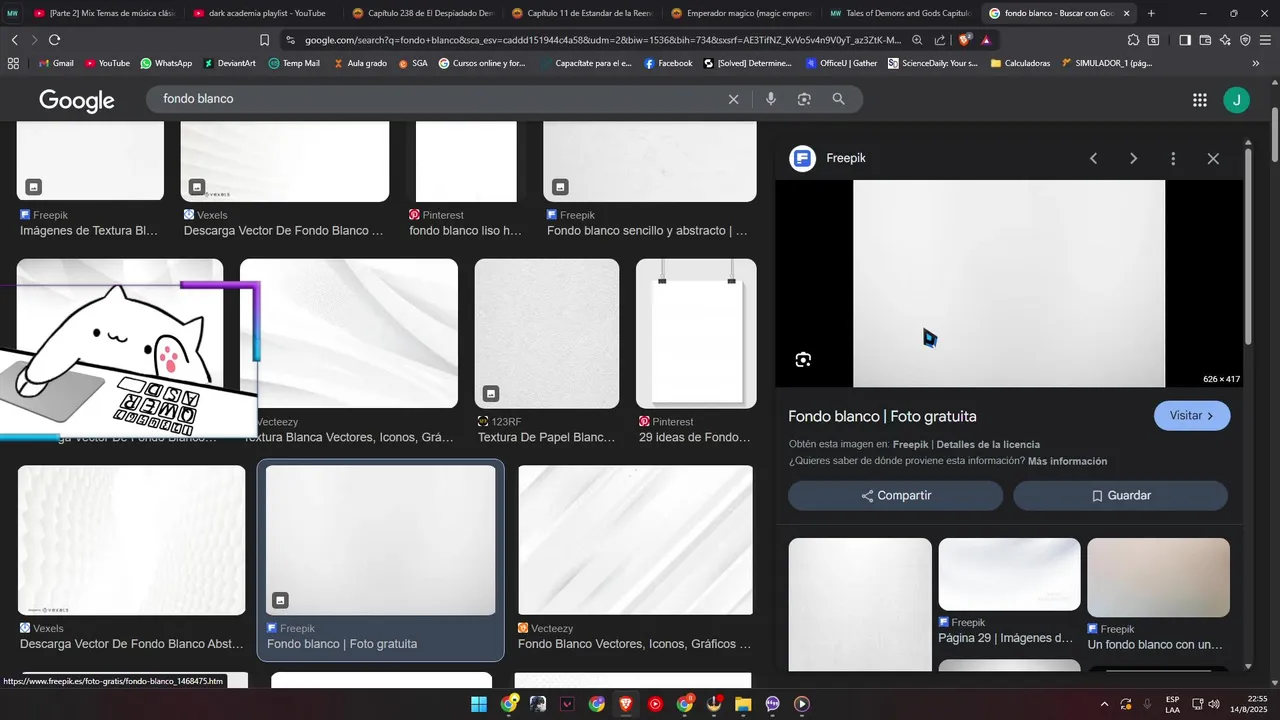This screenshot has height=720, width=1280.
Task: Click the browser address bar URL
Action: tap(603, 40)
